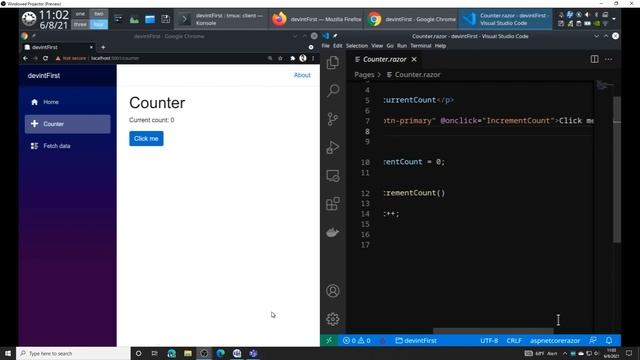
Task: Switch to virtual desktop two
Action: 99,14
